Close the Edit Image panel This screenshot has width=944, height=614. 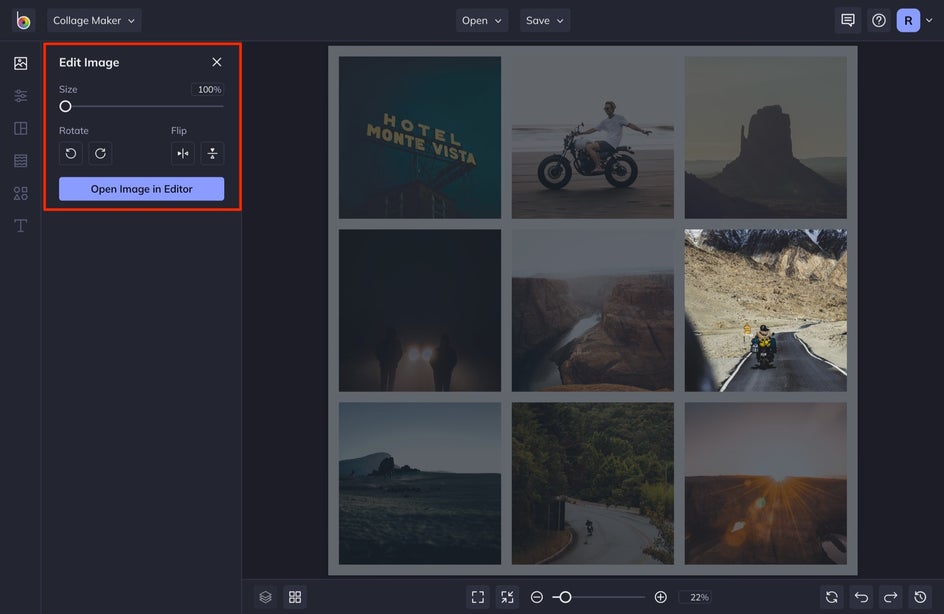click(217, 62)
